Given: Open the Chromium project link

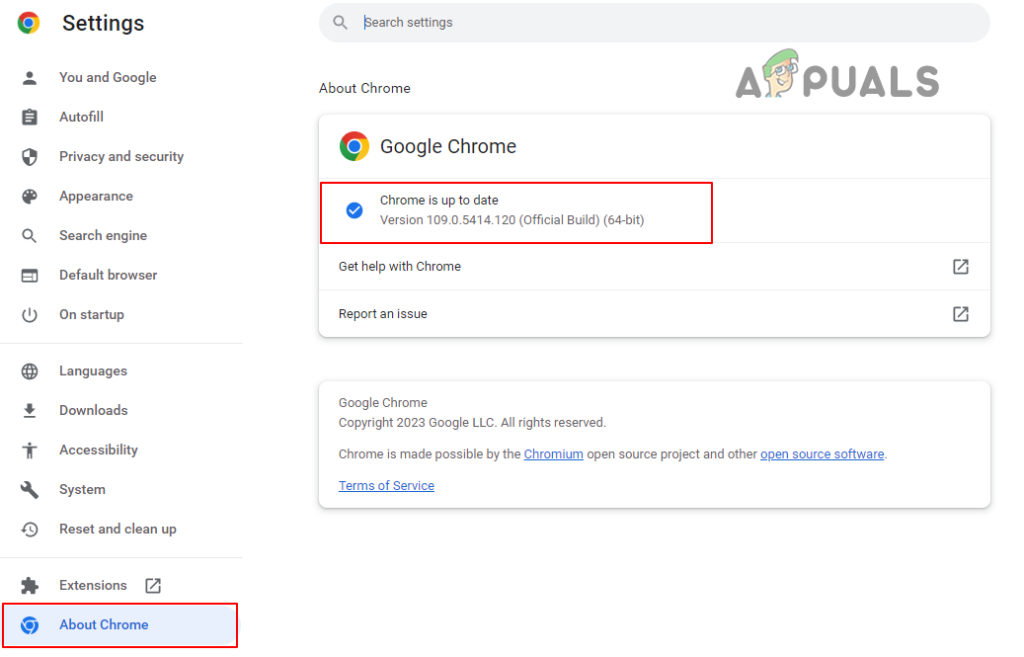Looking at the screenshot, I should (x=553, y=454).
